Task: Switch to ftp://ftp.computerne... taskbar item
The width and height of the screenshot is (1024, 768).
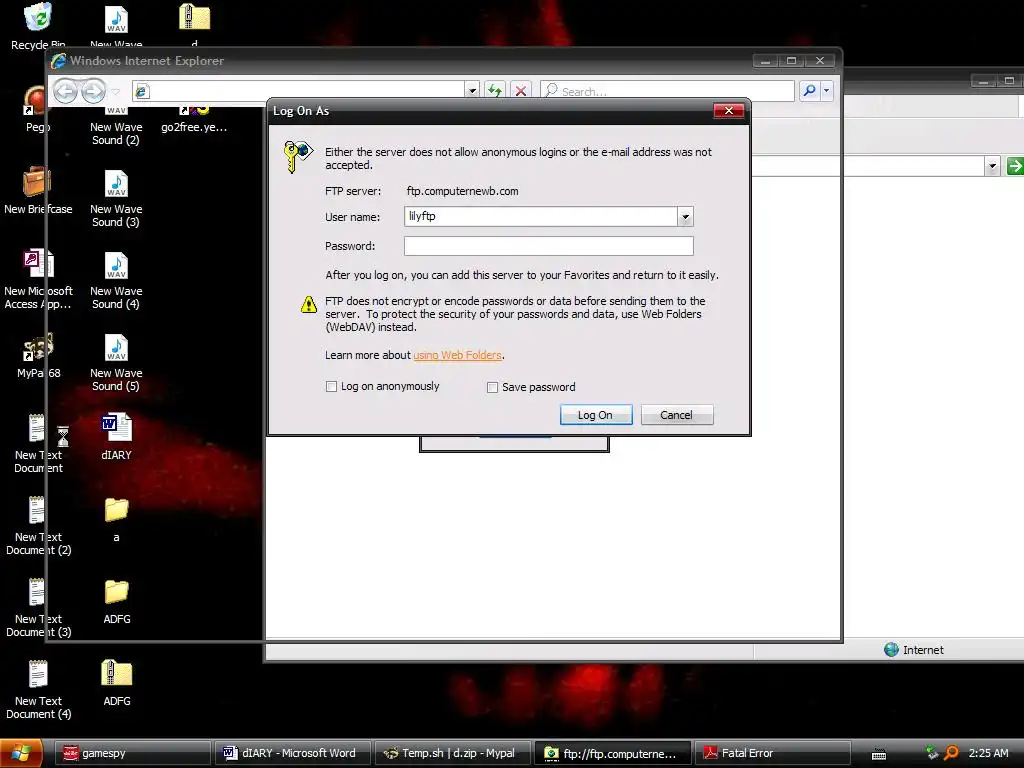Action: 613,753
